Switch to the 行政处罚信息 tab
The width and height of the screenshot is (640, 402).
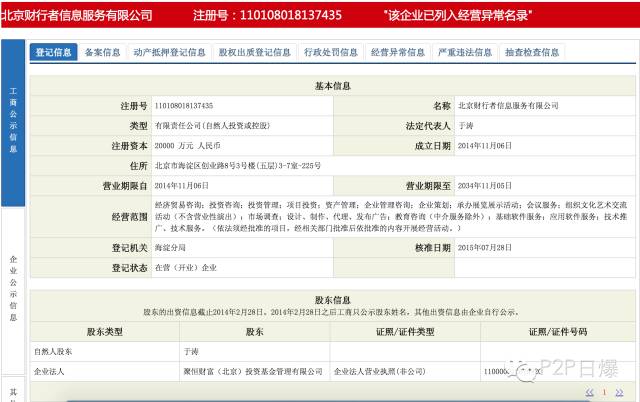331,52
